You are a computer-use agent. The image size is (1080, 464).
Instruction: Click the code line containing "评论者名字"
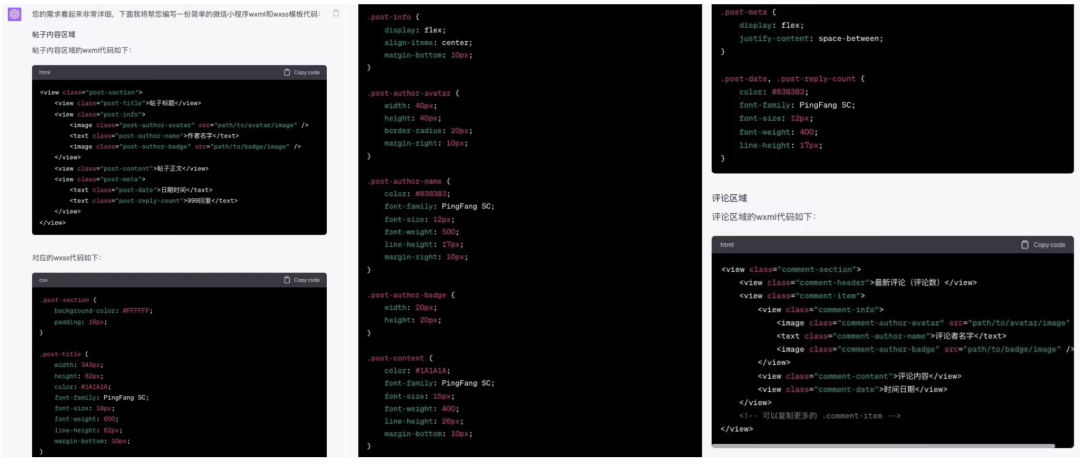point(891,336)
